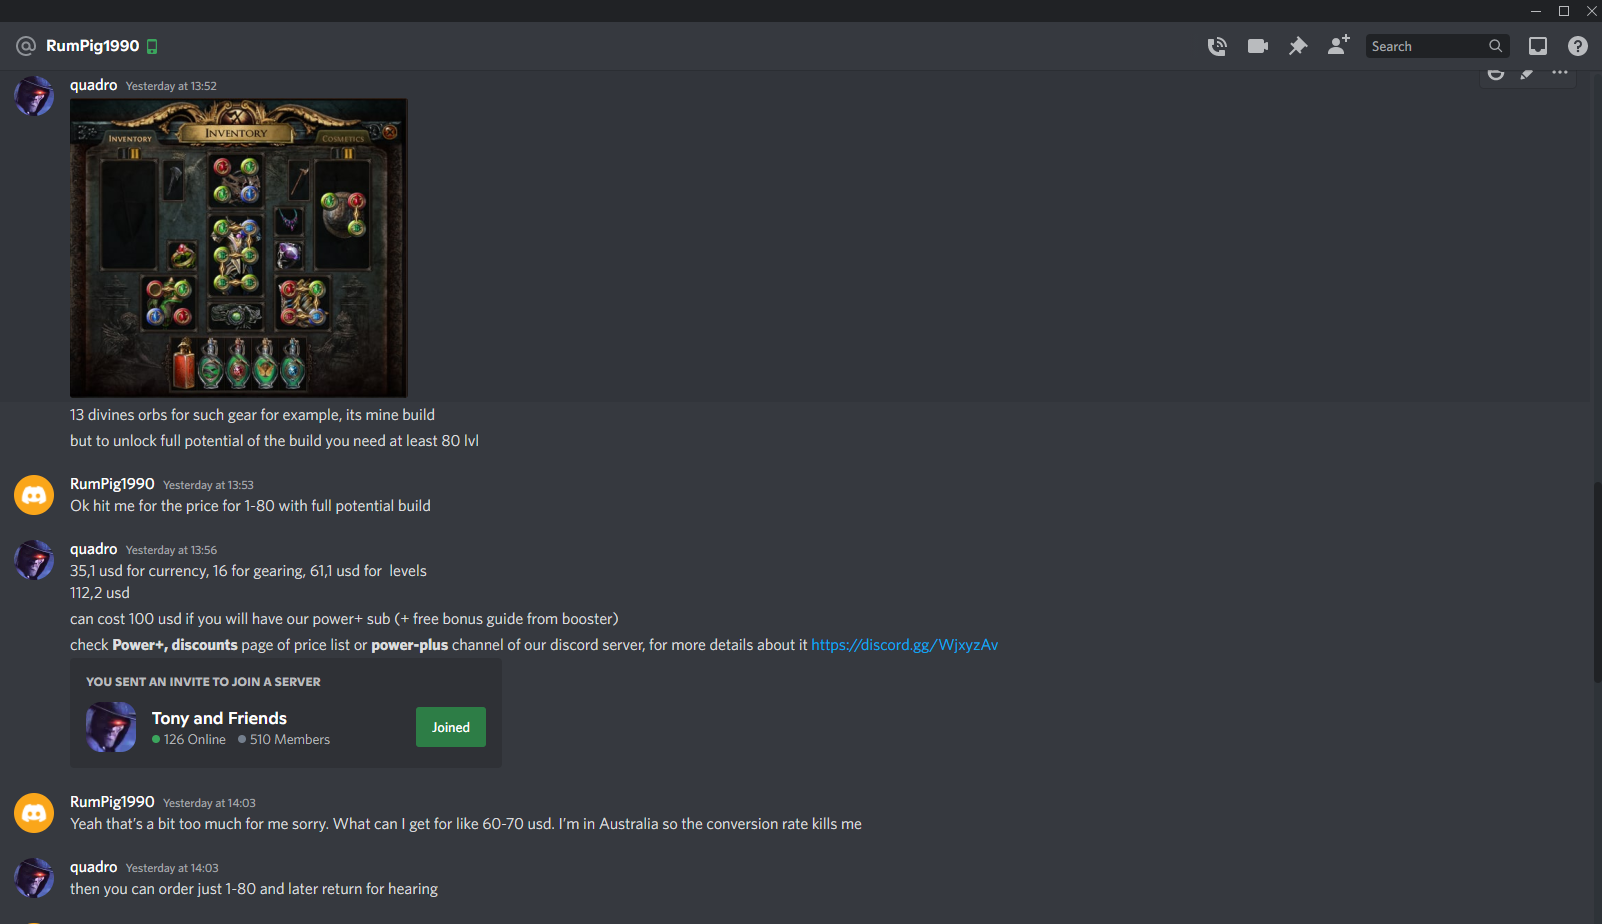The width and height of the screenshot is (1602, 924).
Task: Open the discord.gg/WjxyzAv invite link
Action: [x=904, y=645]
